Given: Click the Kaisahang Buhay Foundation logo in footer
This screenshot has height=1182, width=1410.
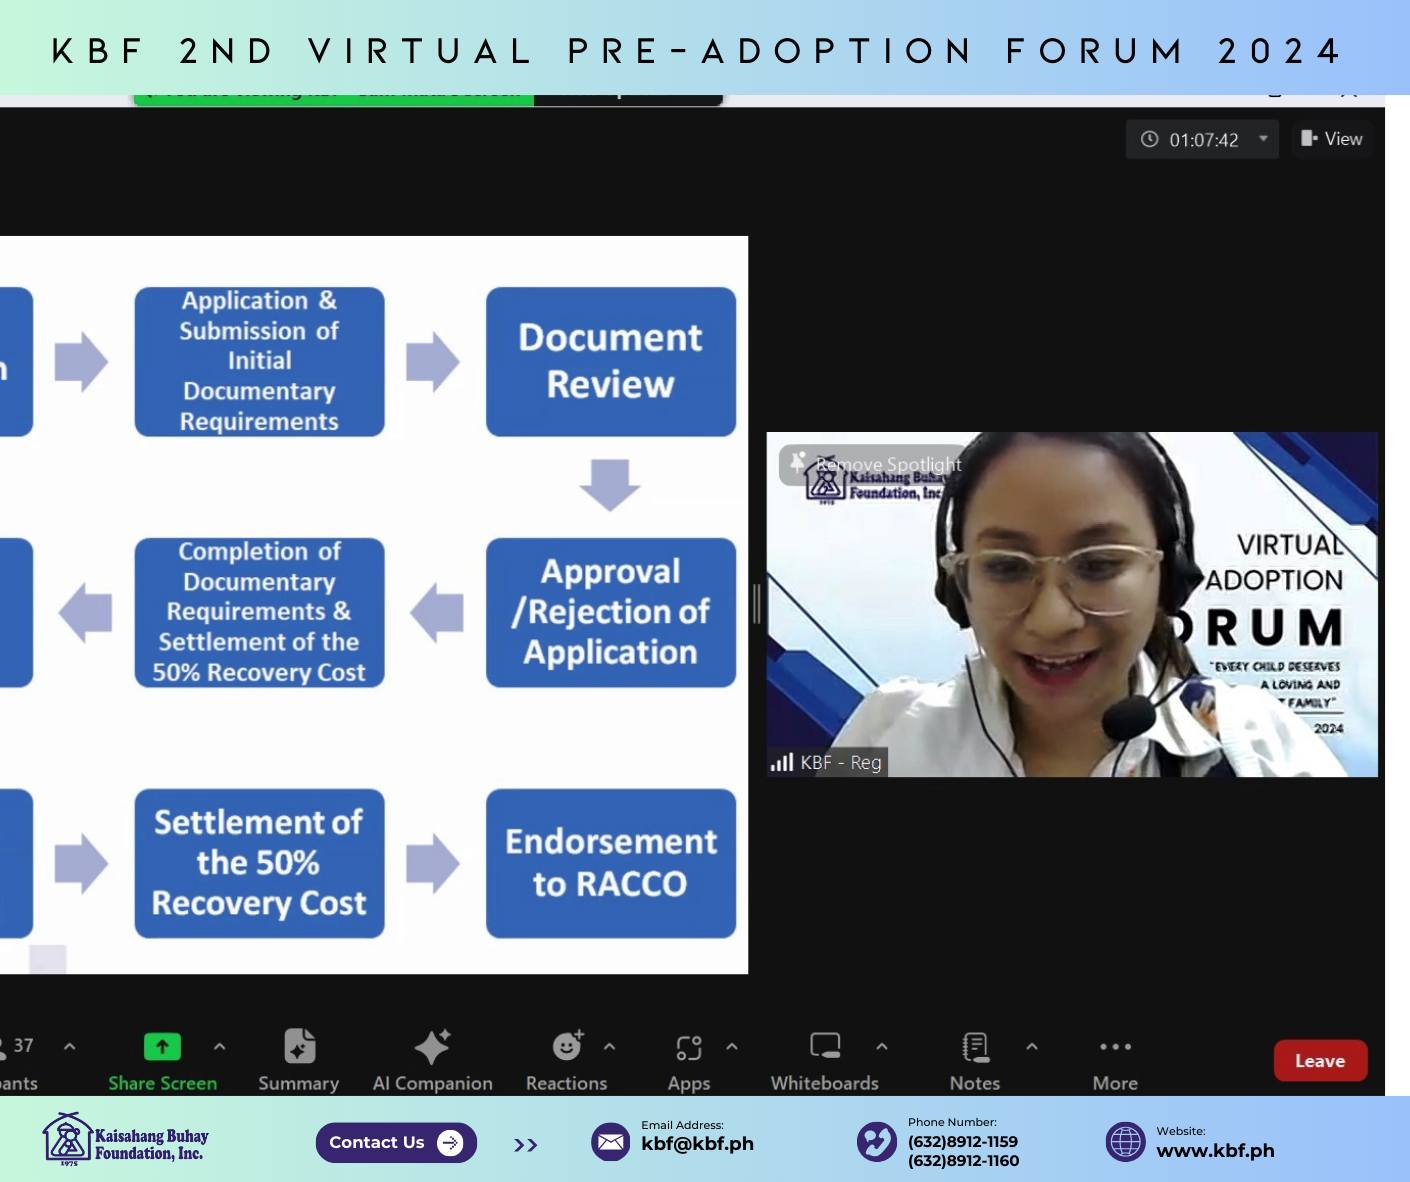Looking at the screenshot, I should pos(126,1140).
